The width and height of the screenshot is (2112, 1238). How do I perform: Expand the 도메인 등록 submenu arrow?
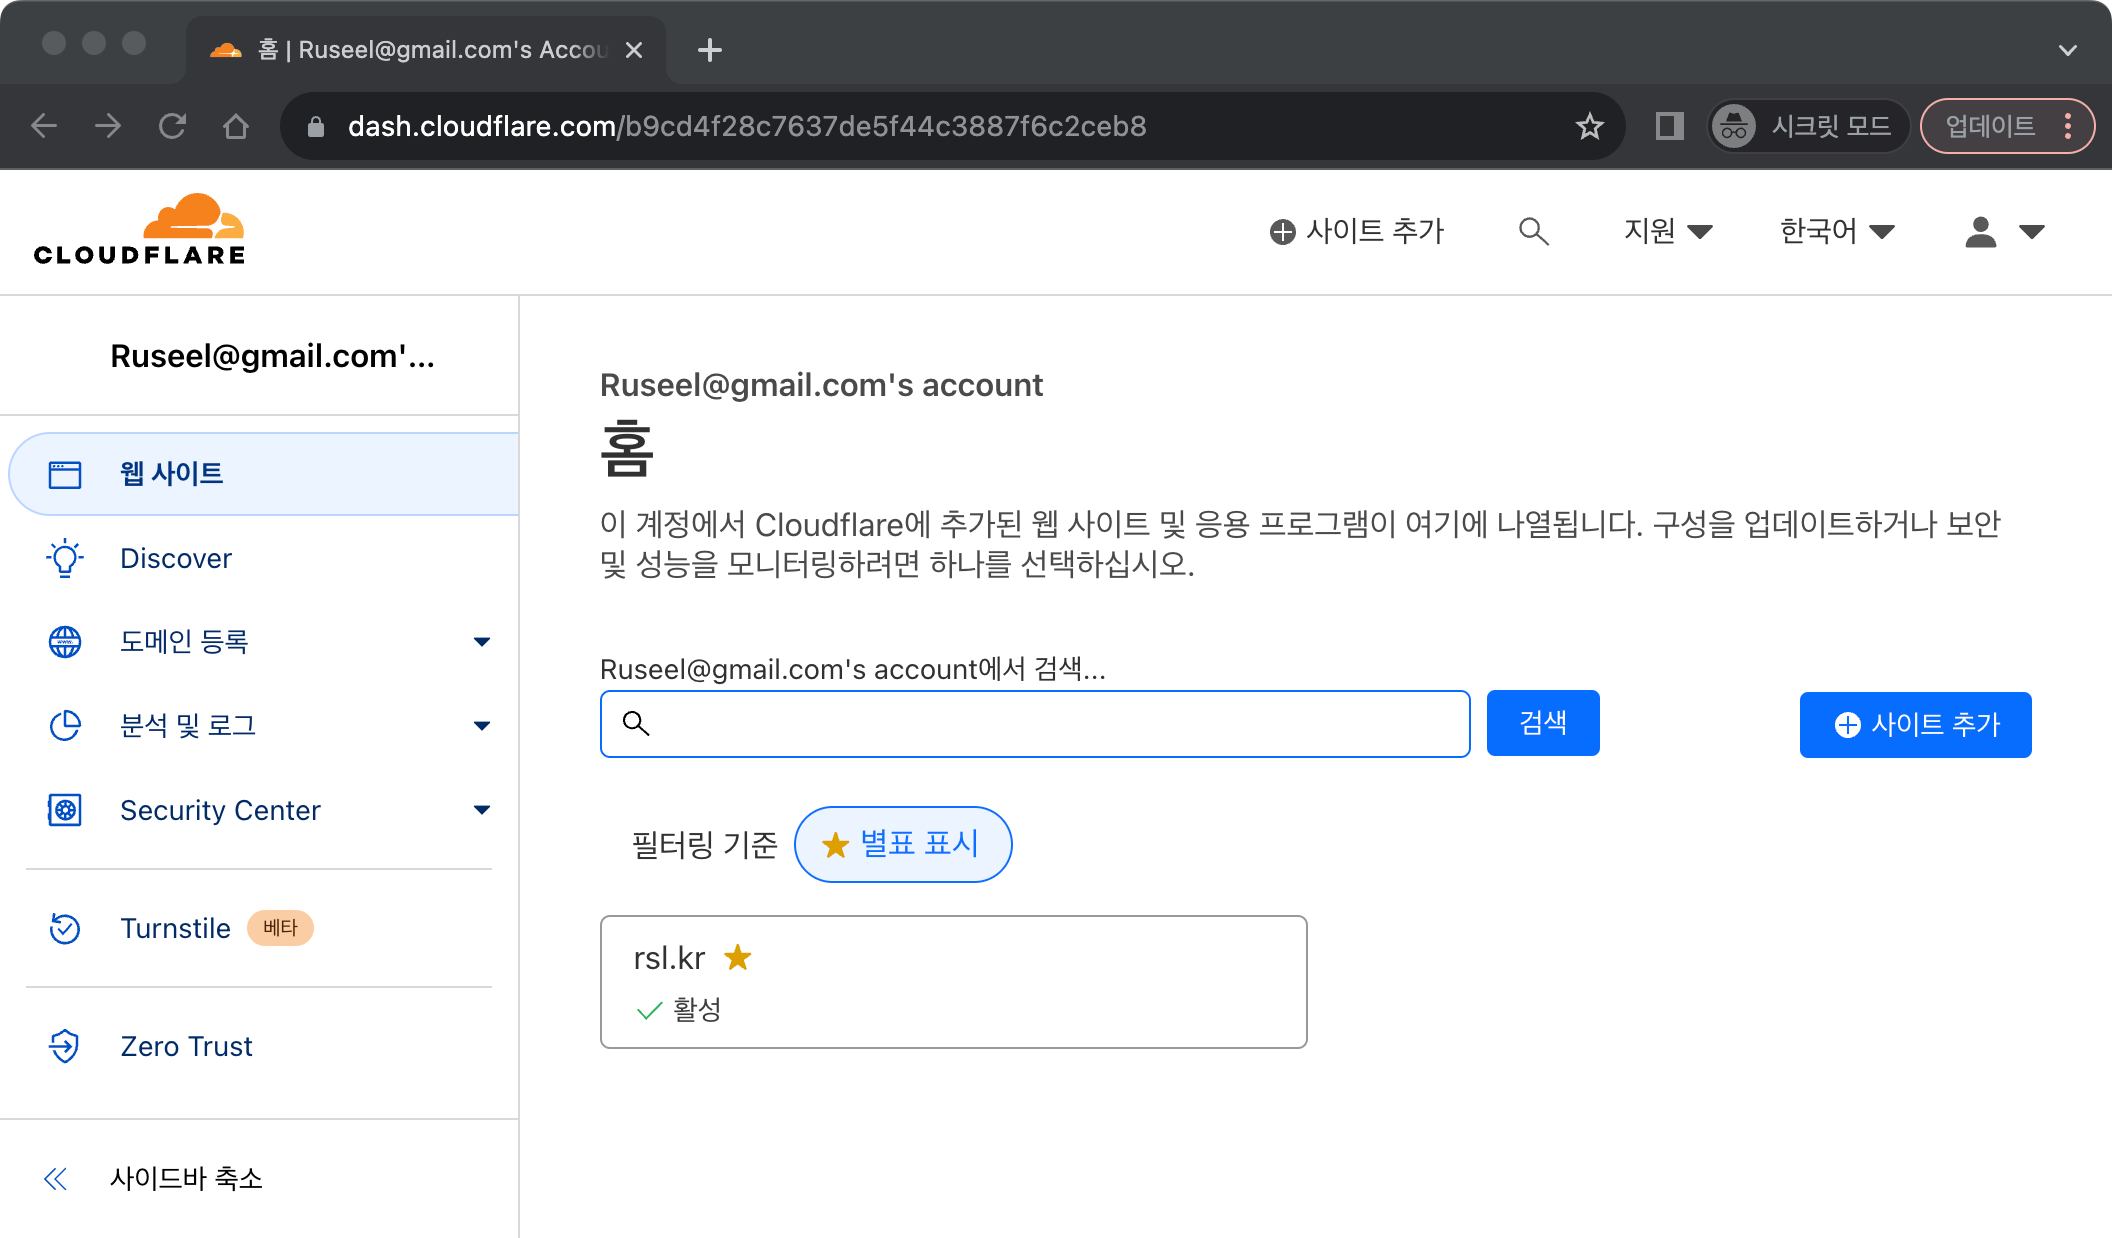point(482,642)
